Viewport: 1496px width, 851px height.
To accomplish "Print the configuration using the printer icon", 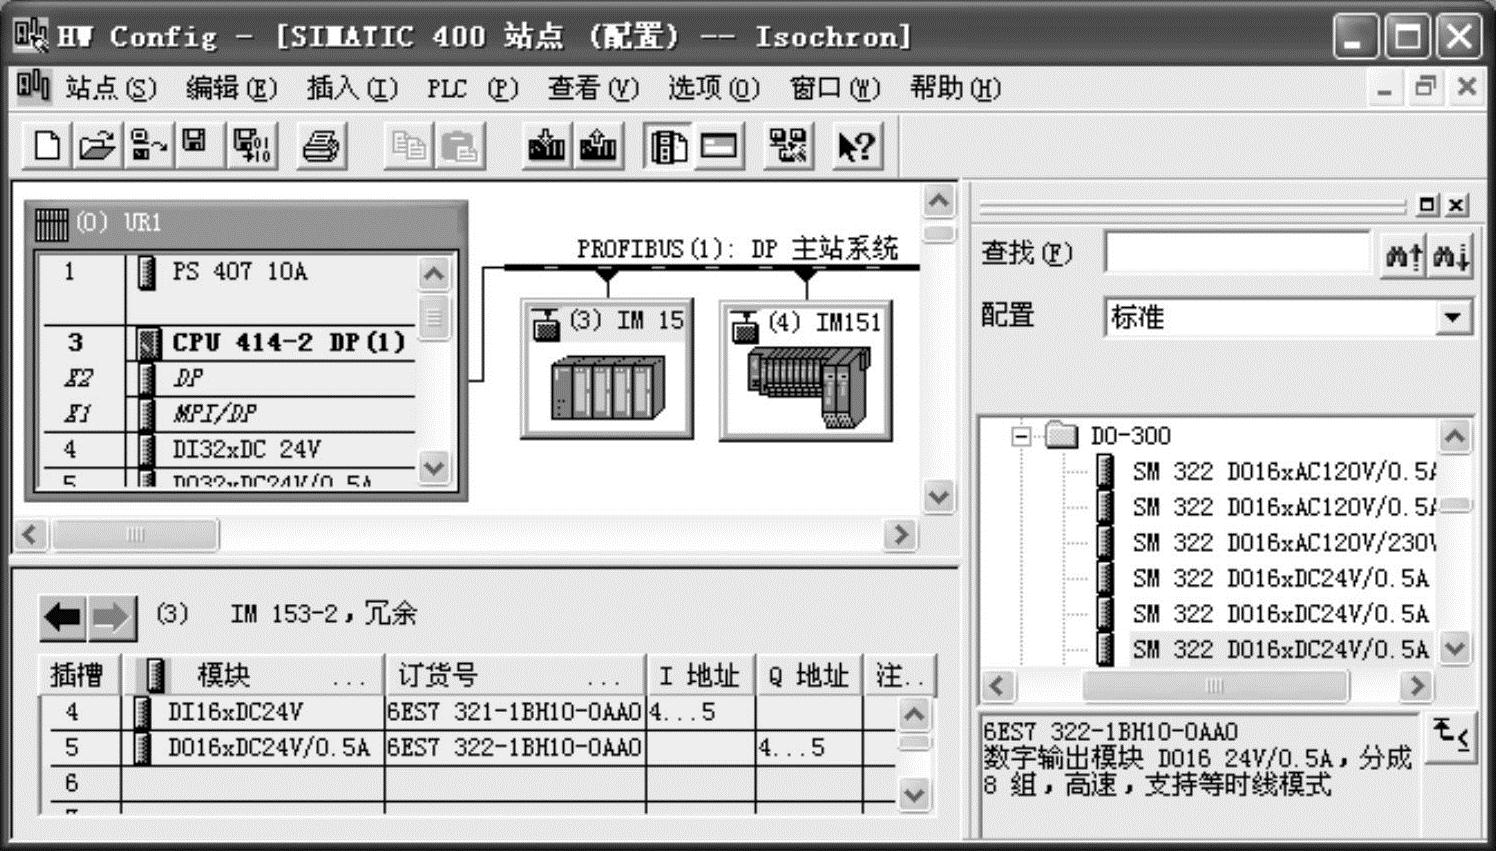I will click(321, 146).
